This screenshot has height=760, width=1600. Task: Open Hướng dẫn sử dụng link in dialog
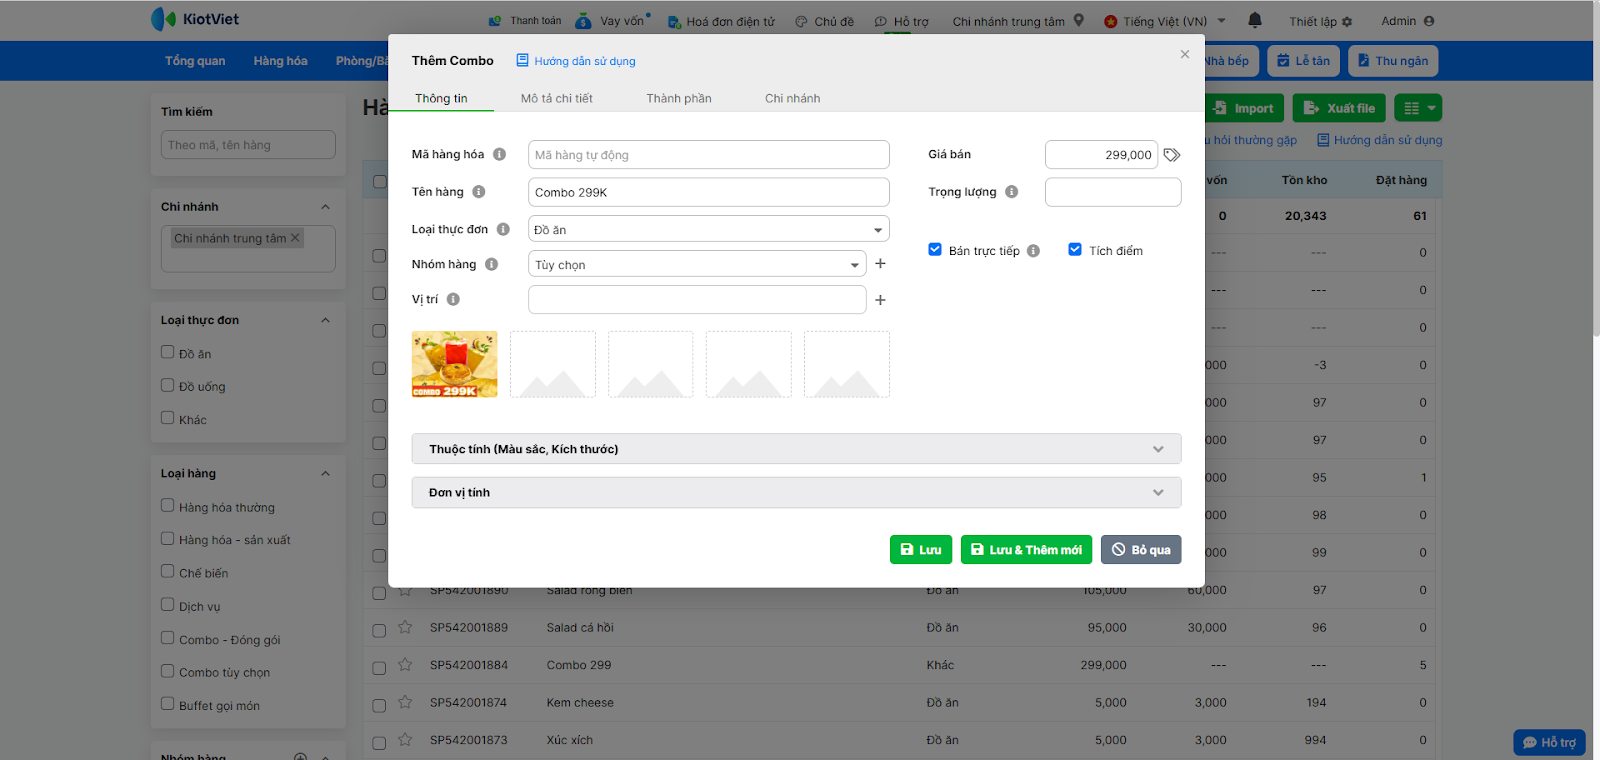coord(576,61)
